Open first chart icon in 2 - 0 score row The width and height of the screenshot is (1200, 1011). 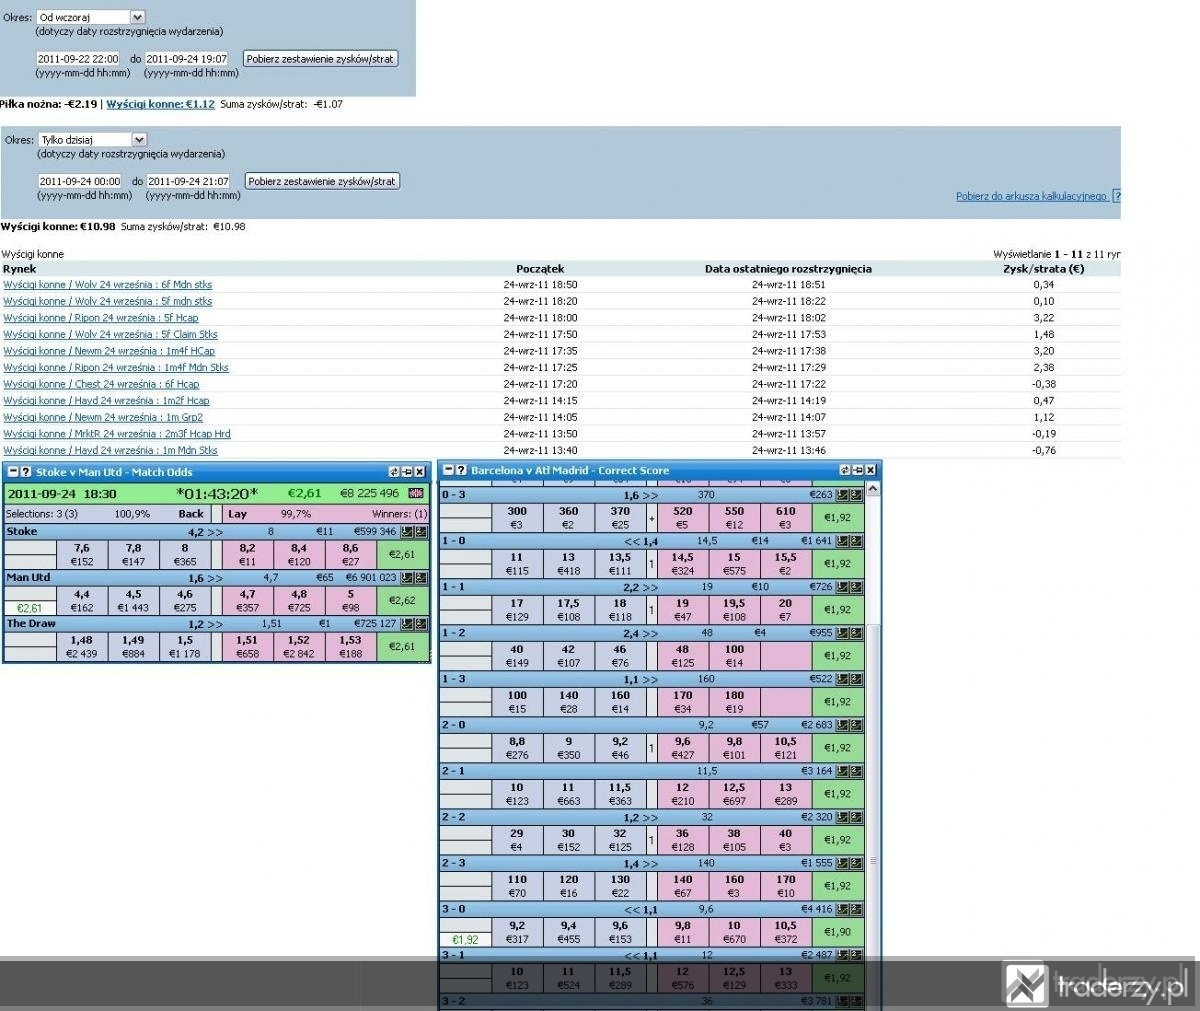coord(842,725)
